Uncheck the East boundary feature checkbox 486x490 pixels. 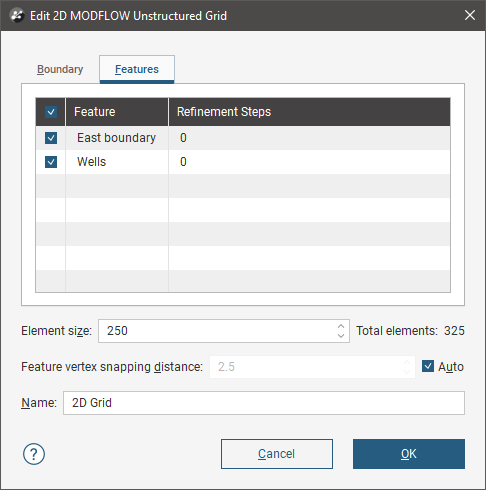[51, 138]
